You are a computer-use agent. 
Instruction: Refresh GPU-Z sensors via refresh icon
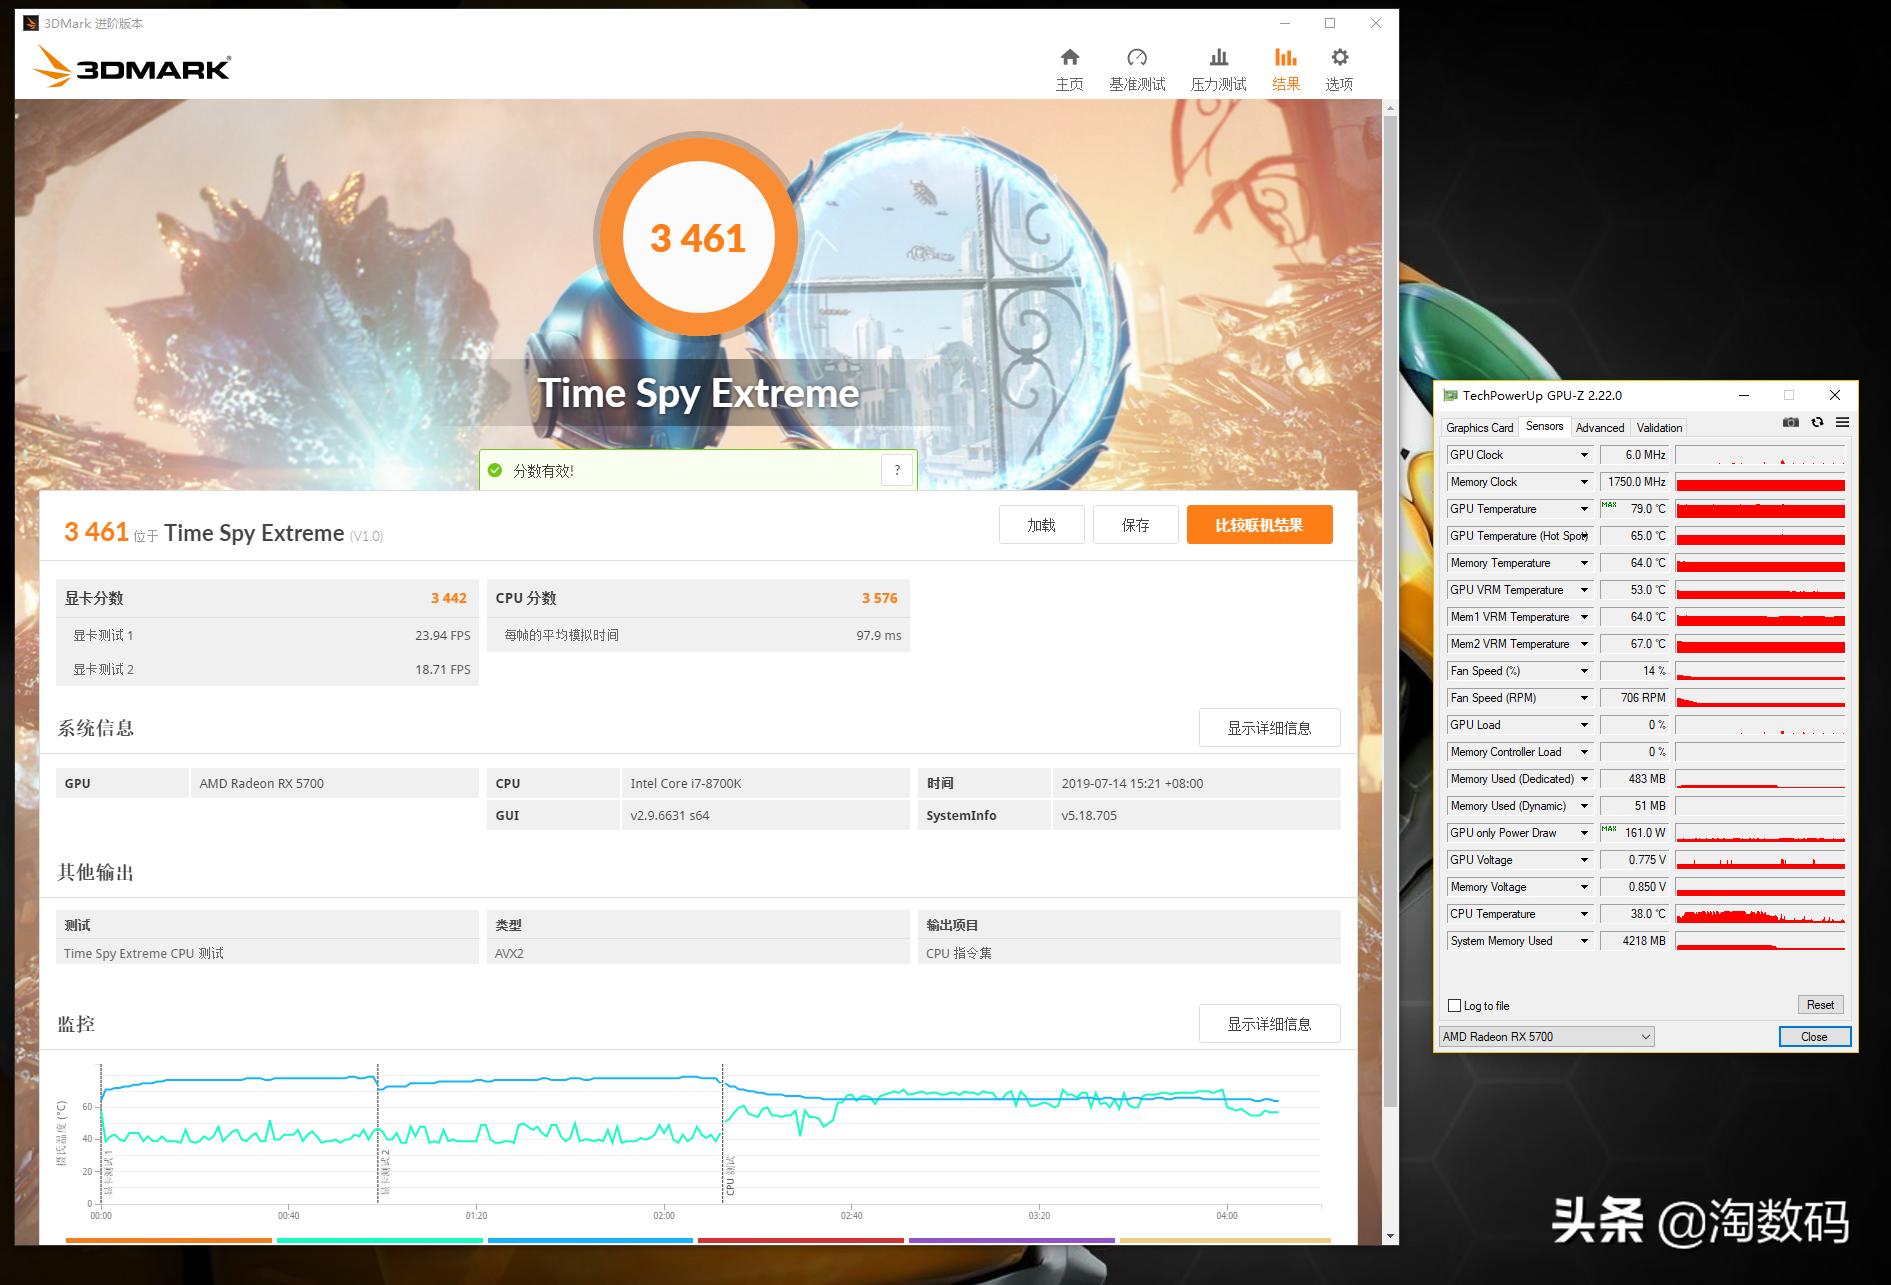1817,422
